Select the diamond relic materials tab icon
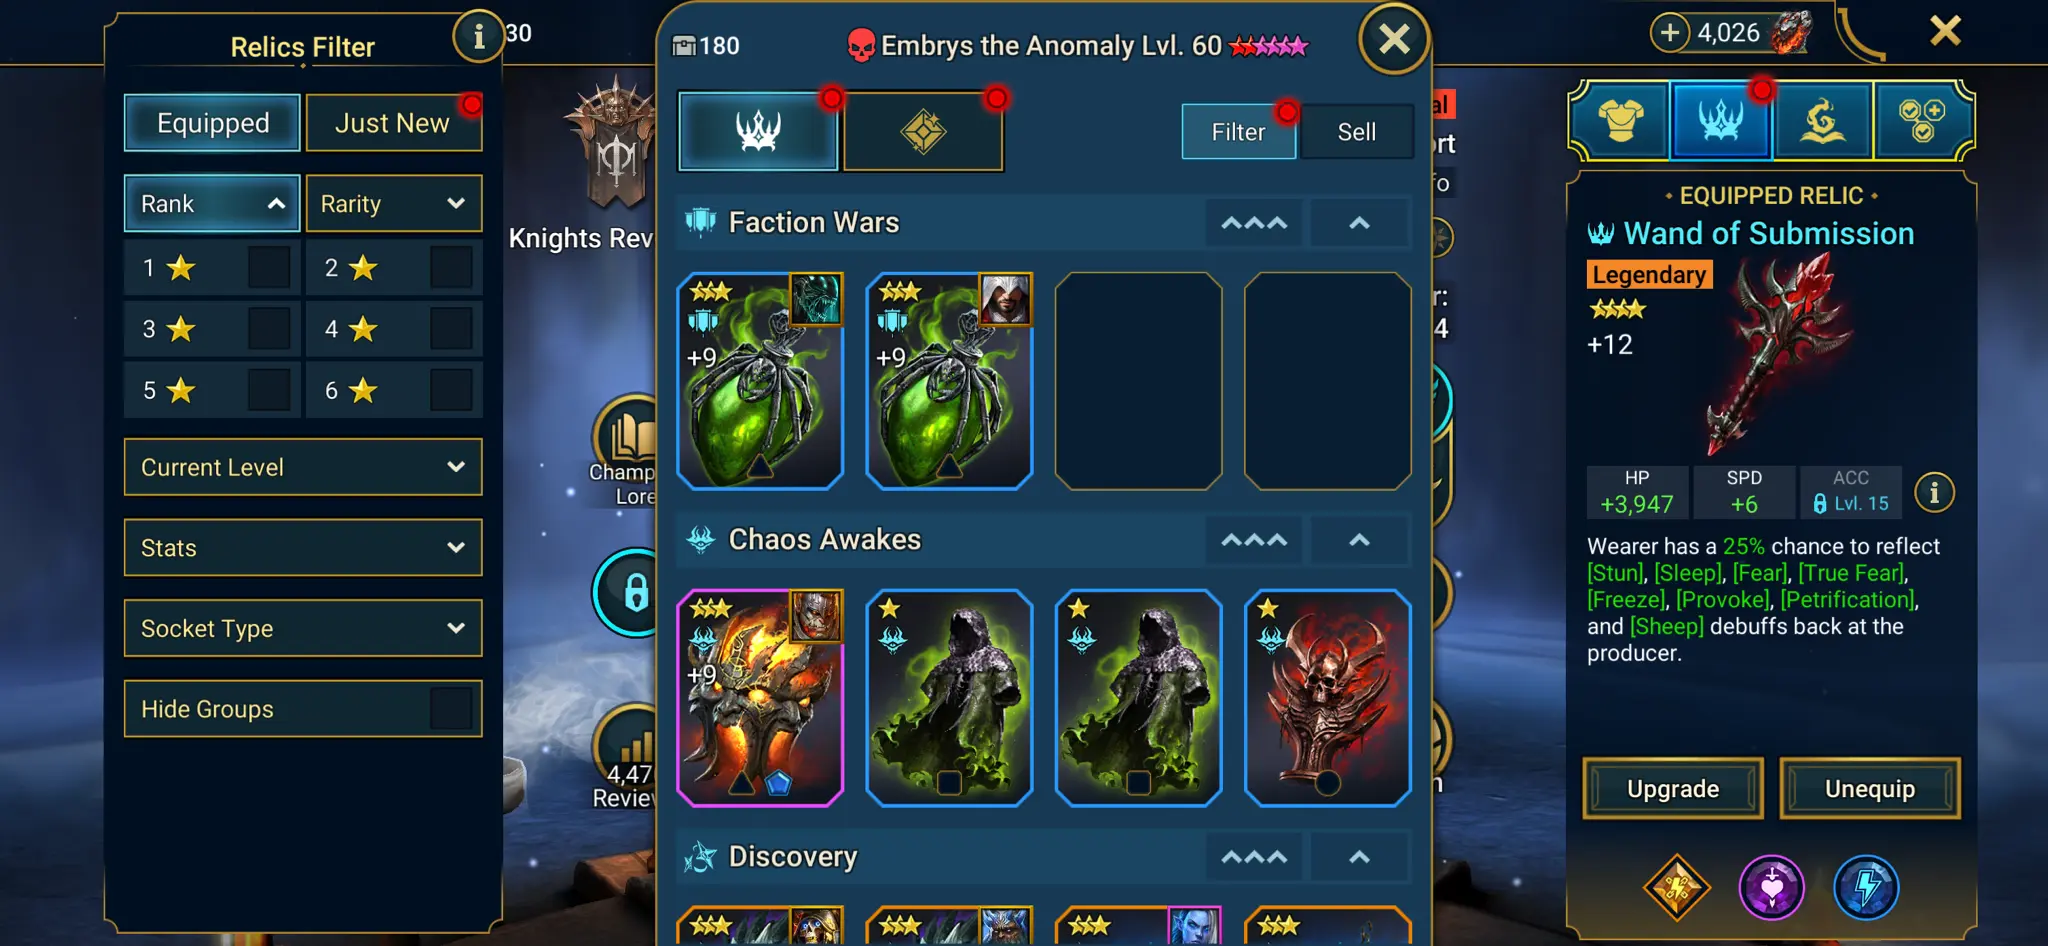This screenshot has width=2048, height=946. pos(923,131)
